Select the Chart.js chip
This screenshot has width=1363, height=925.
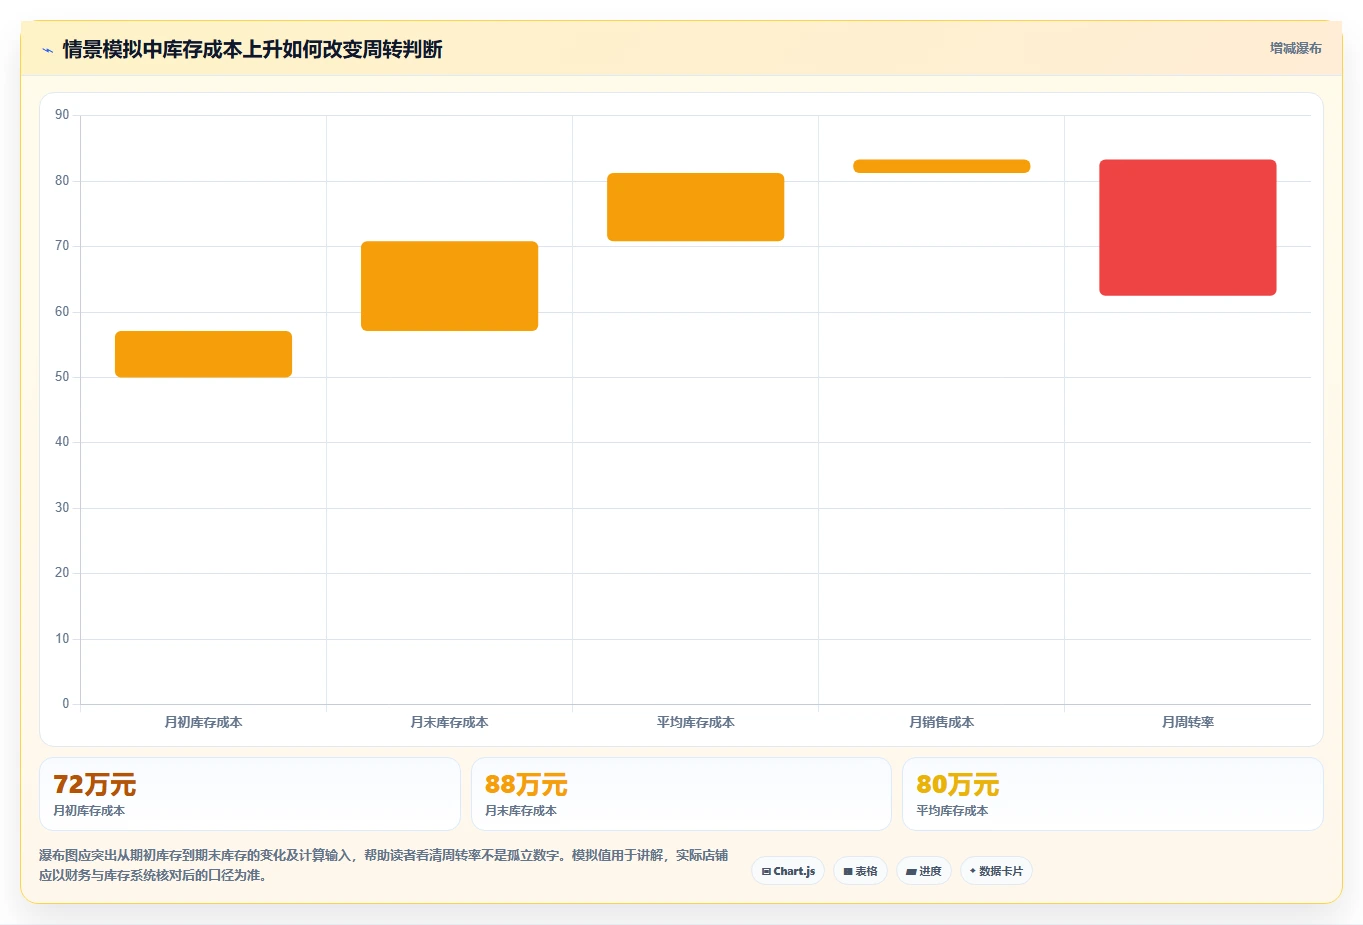pyautogui.click(x=788, y=871)
